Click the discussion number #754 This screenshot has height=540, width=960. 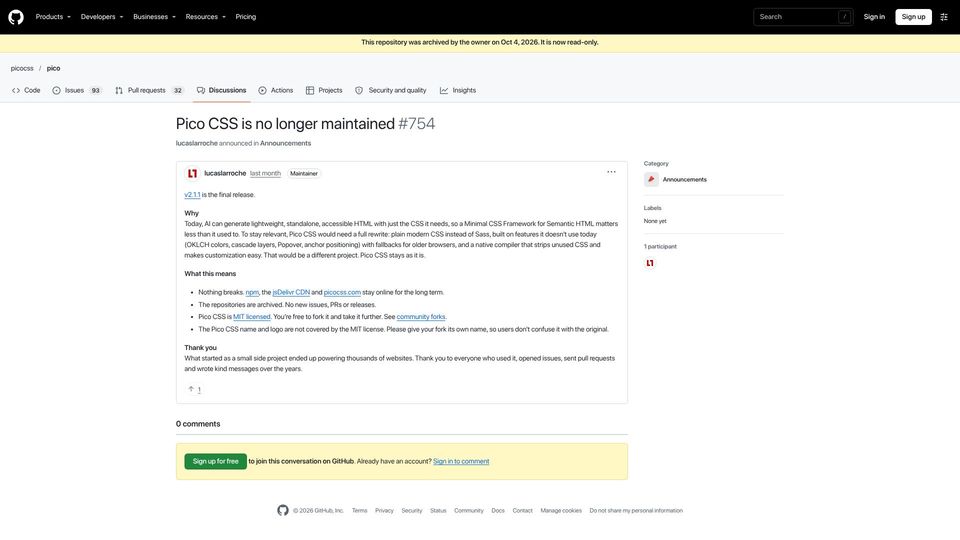[x=416, y=124]
